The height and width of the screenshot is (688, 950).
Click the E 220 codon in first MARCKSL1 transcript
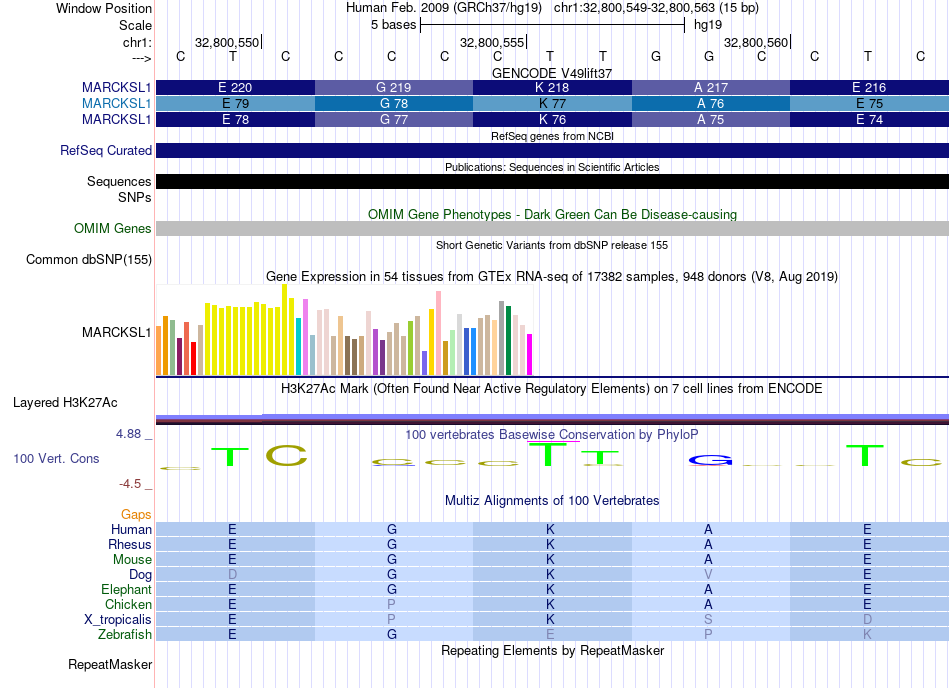[x=235, y=87]
